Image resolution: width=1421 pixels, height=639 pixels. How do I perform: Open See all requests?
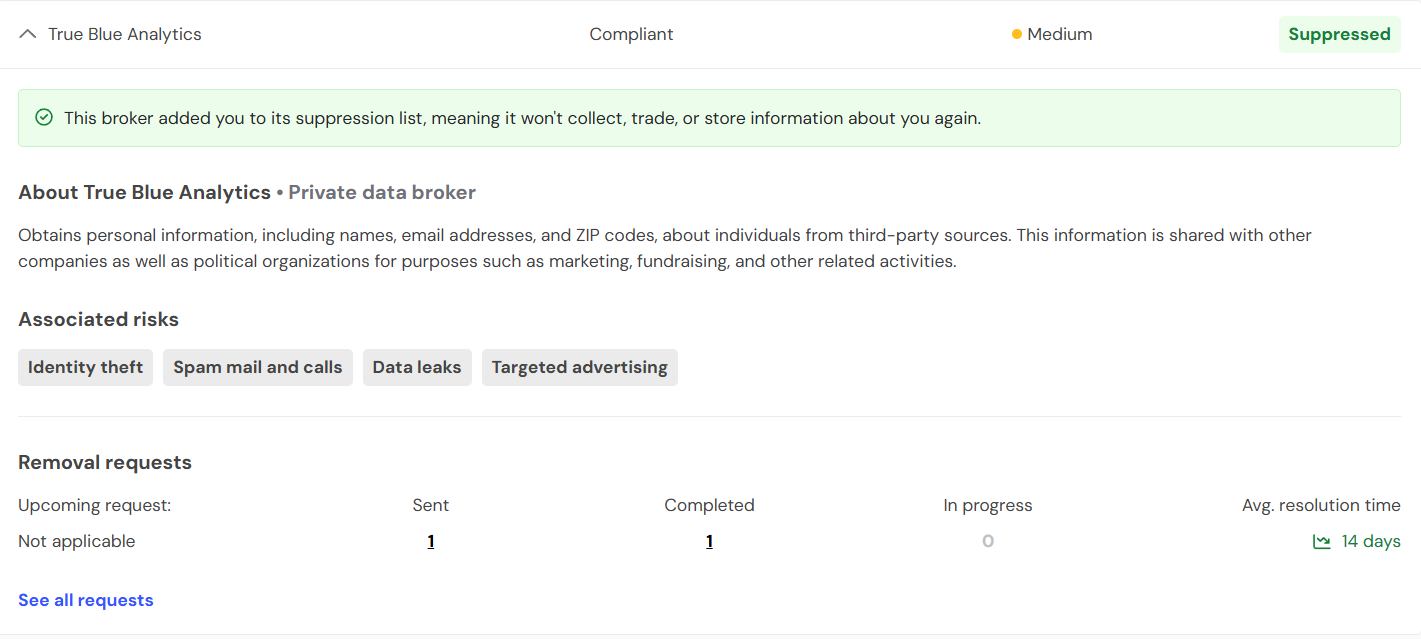(x=85, y=599)
